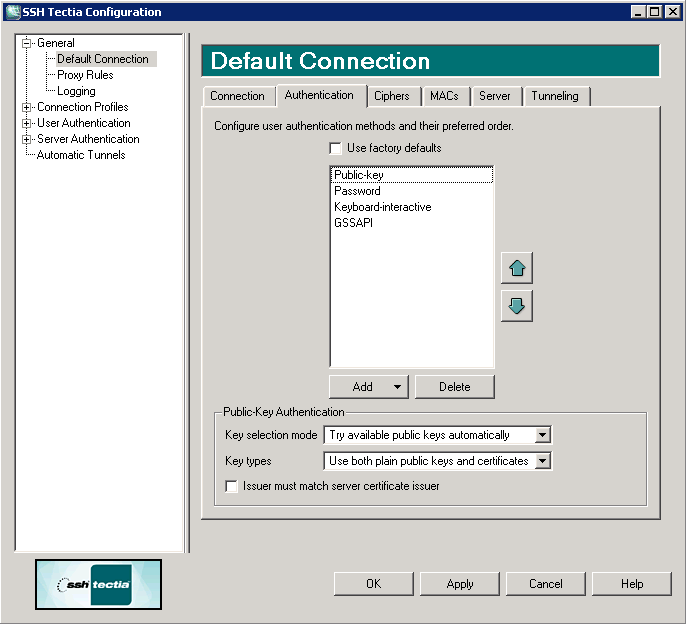Select Server Authentication tree label
The image size is (686, 624).
(x=88, y=140)
